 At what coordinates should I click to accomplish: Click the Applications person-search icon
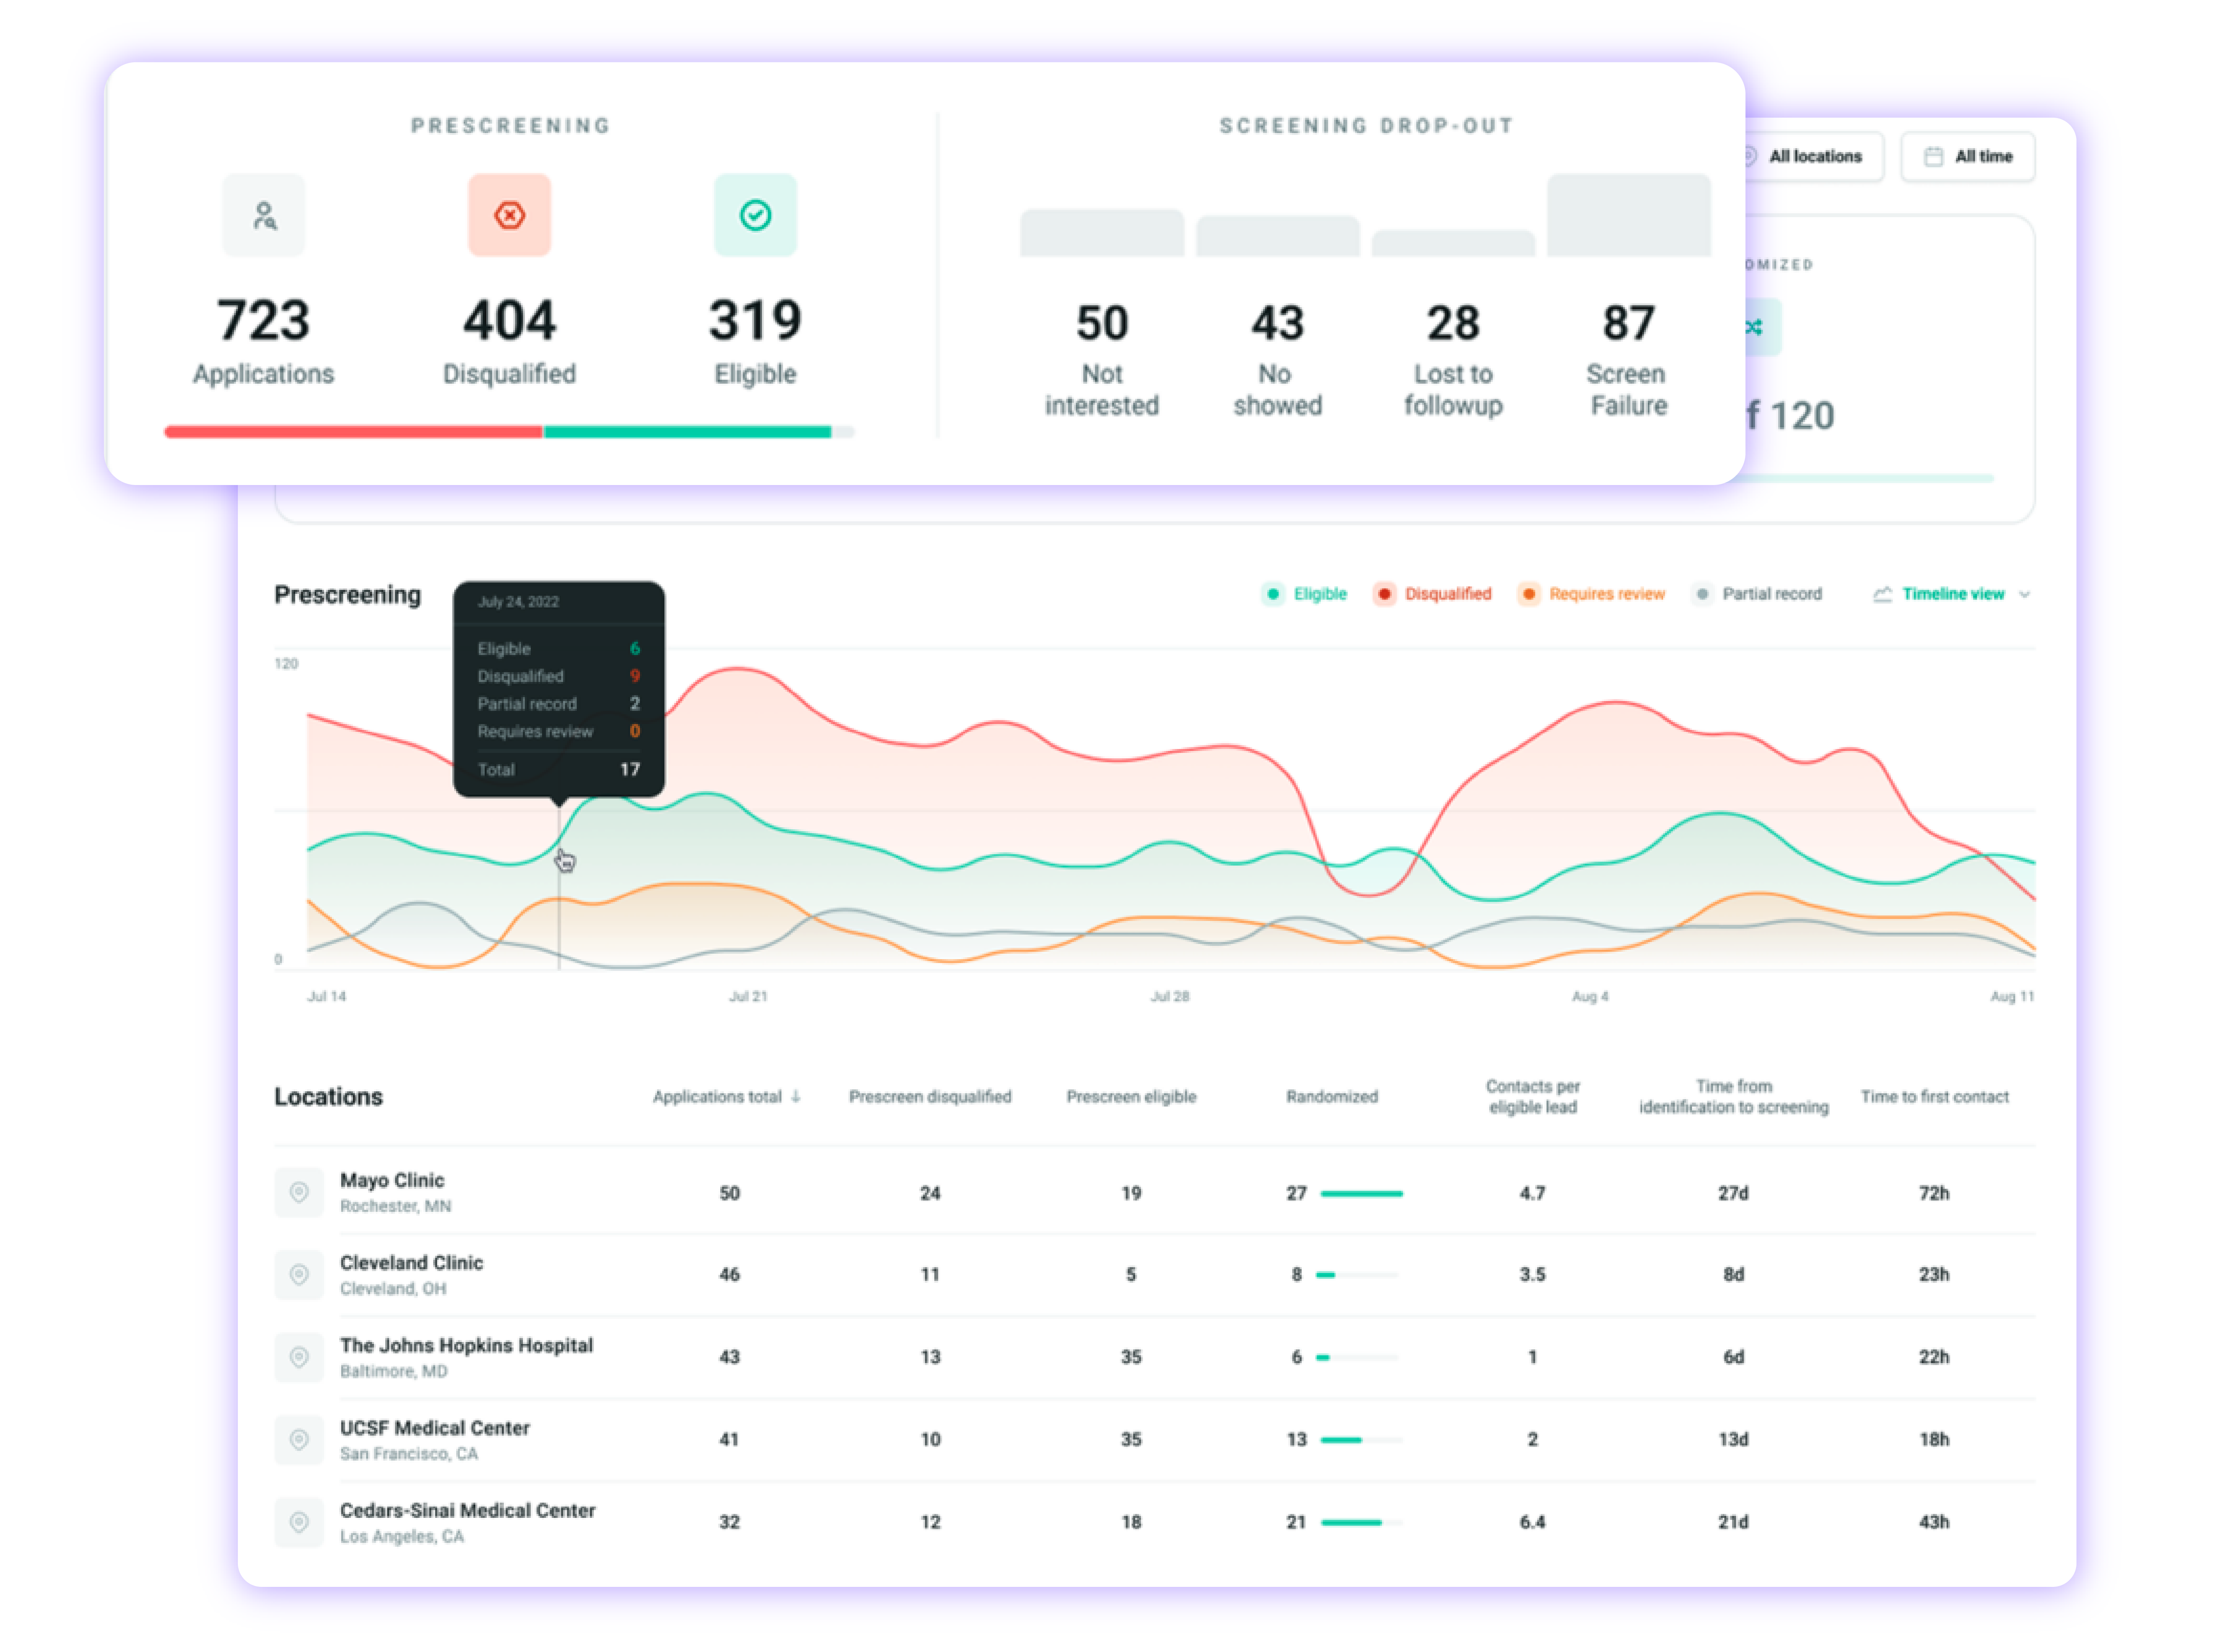264,216
